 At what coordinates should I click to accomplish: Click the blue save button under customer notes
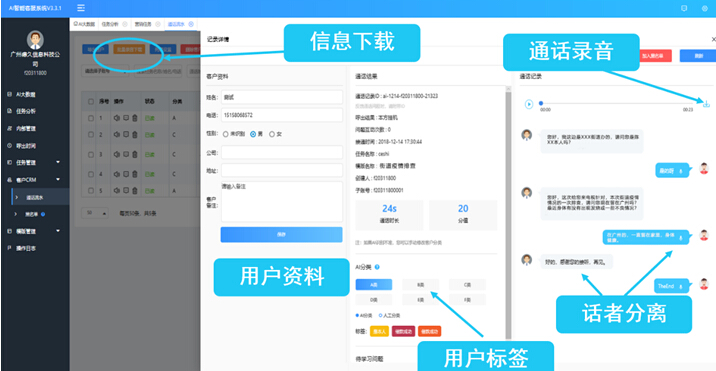tap(281, 234)
